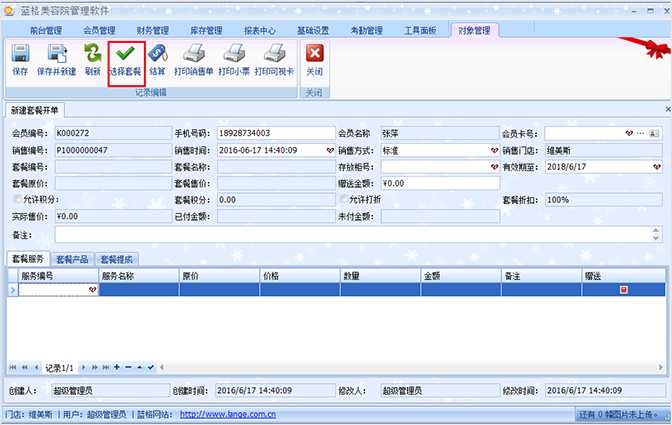
Task: Click the red 关闭 close icon
Action: [314, 54]
